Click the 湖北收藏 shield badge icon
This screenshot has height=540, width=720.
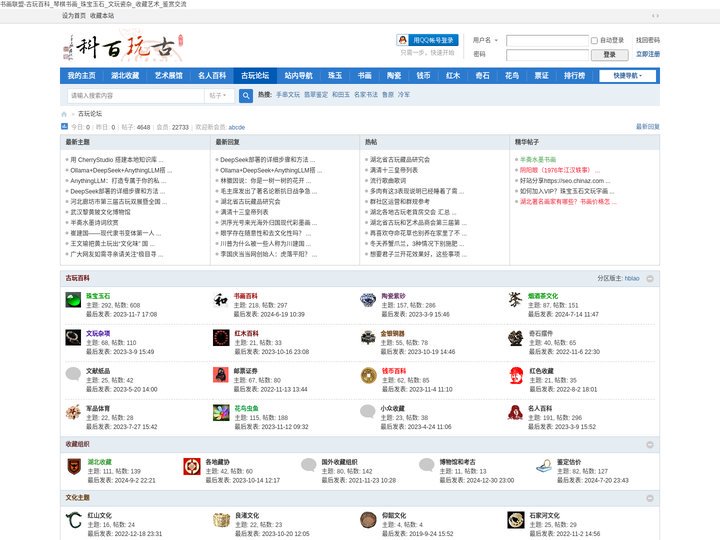(x=74, y=466)
